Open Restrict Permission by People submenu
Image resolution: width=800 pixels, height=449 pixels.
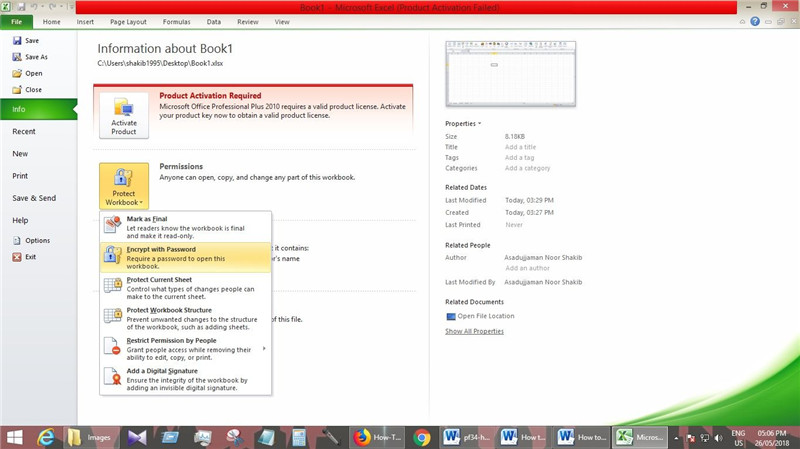coord(185,348)
